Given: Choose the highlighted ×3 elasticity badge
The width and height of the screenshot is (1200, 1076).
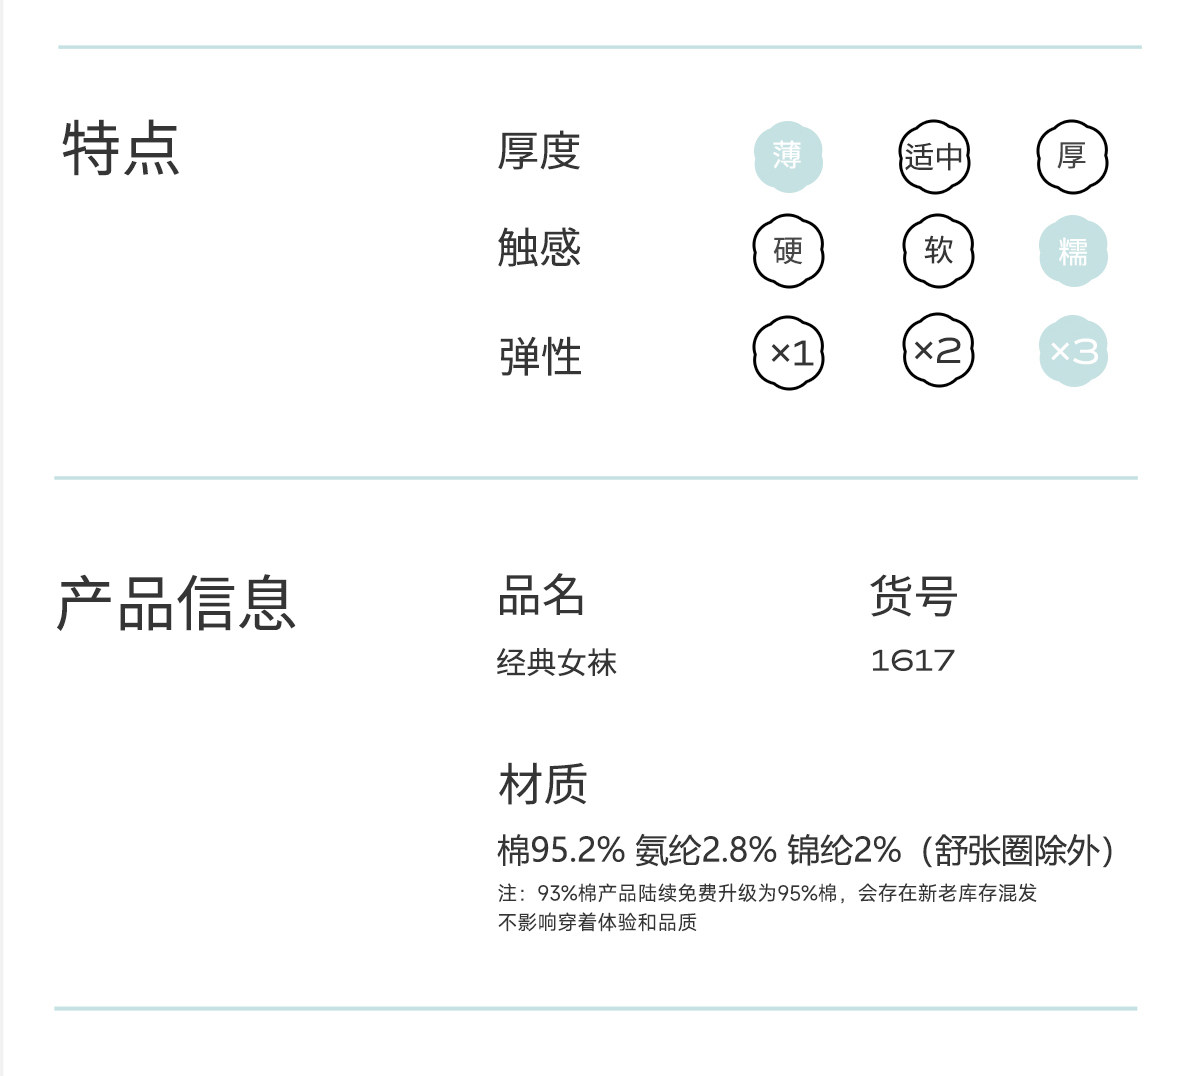Looking at the screenshot, I should [1073, 351].
